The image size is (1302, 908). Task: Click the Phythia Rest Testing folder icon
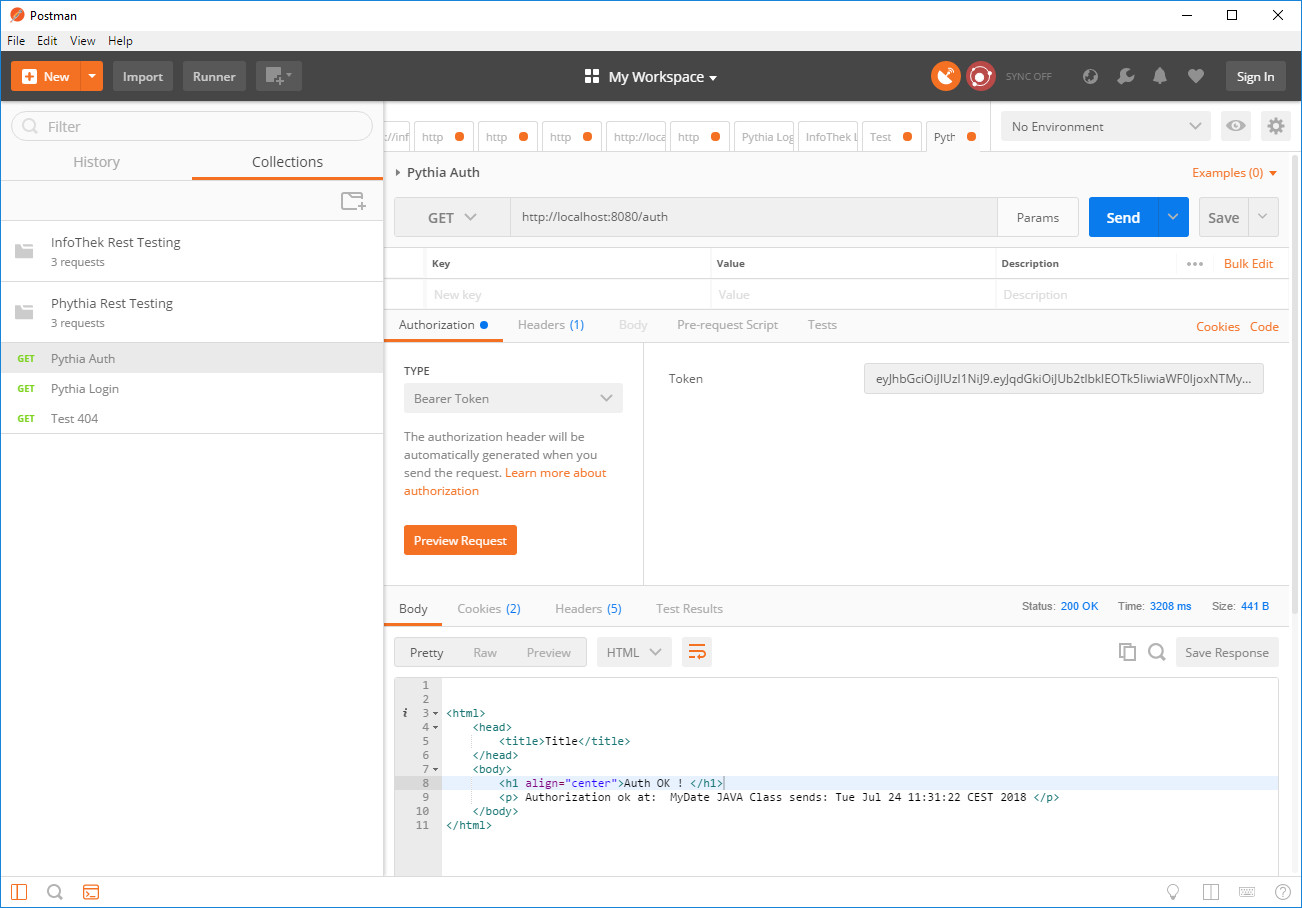tap(25, 312)
